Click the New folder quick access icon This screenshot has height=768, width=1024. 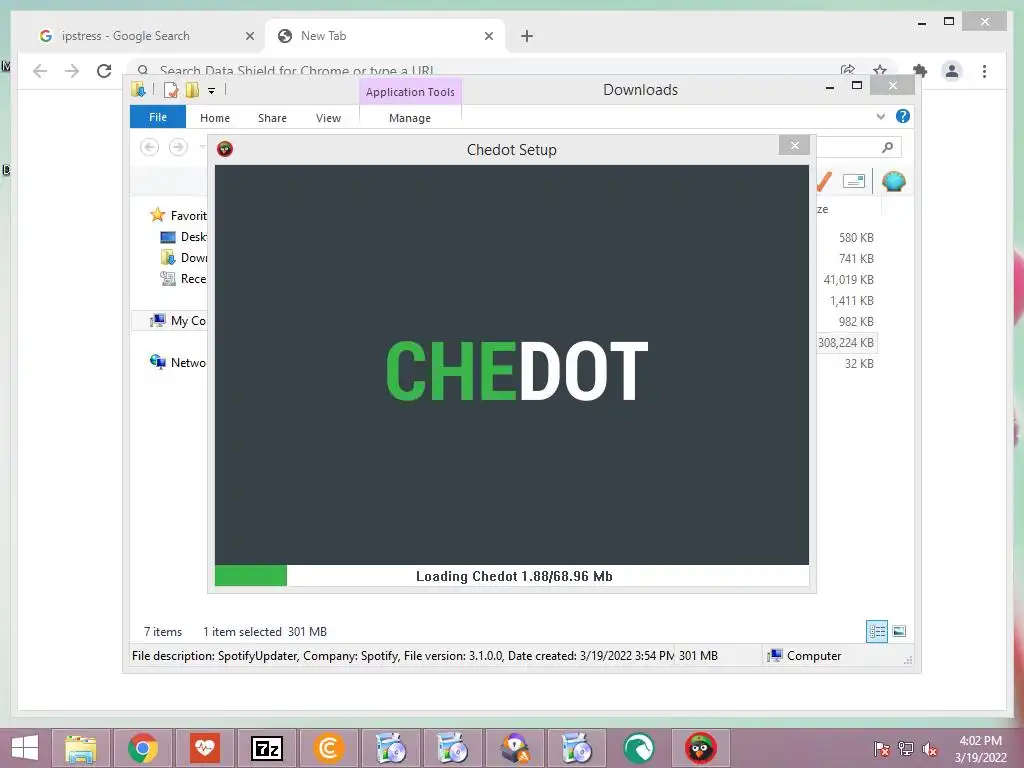click(x=192, y=89)
